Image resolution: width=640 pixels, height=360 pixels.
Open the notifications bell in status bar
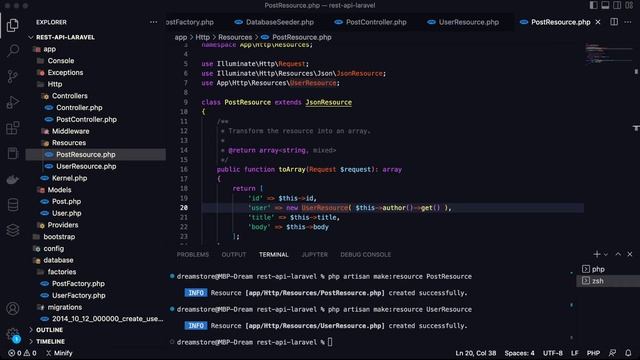(x=628, y=353)
